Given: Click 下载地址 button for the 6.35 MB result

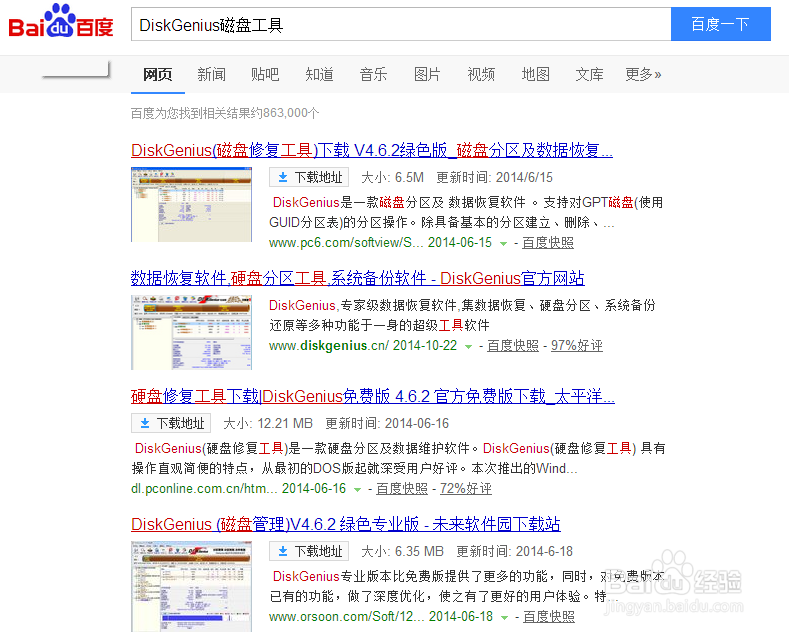Looking at the screenshot, I should [x=309, y=551].
